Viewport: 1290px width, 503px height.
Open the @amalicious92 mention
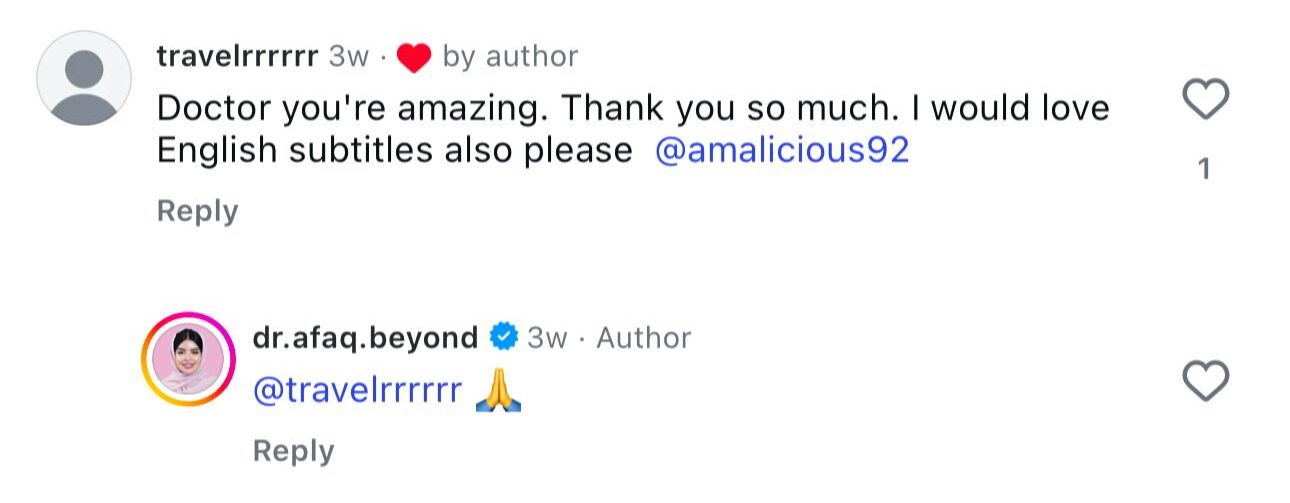pyautogui.click(x=781, y=150)
